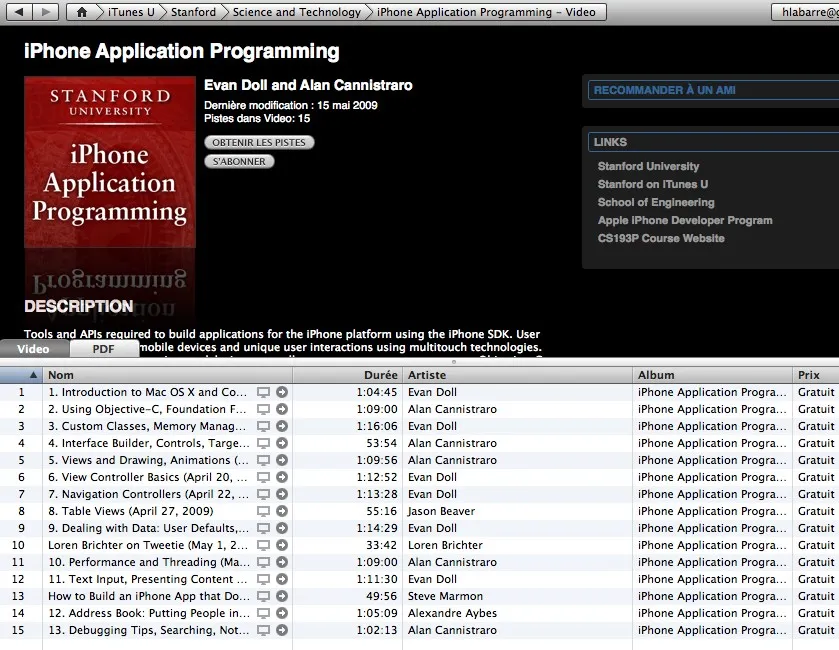This screenshot has height=650, width=839.
Task: Sort tracks by the Durée column header
Action: (x=348, y=375)
